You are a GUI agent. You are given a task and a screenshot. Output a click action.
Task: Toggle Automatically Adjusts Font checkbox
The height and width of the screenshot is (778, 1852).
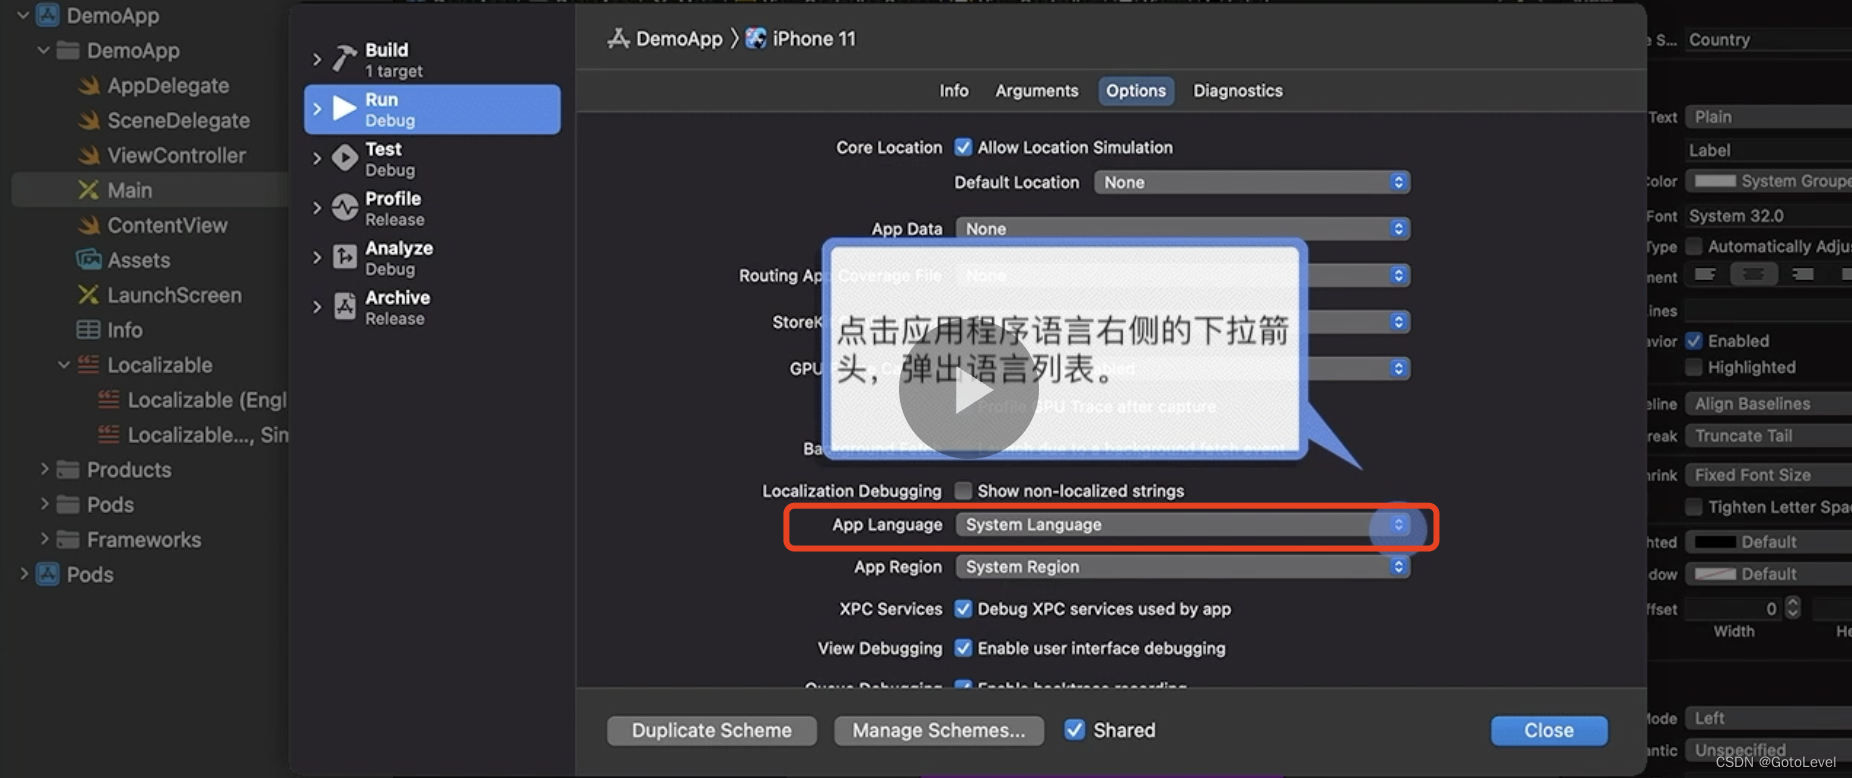1694,246
